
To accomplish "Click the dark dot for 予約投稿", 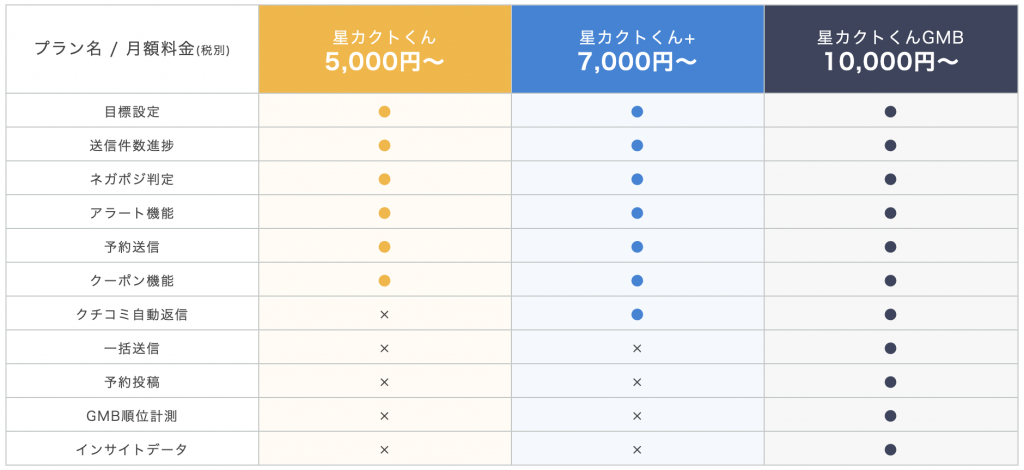I will click(x=890, y=382).
